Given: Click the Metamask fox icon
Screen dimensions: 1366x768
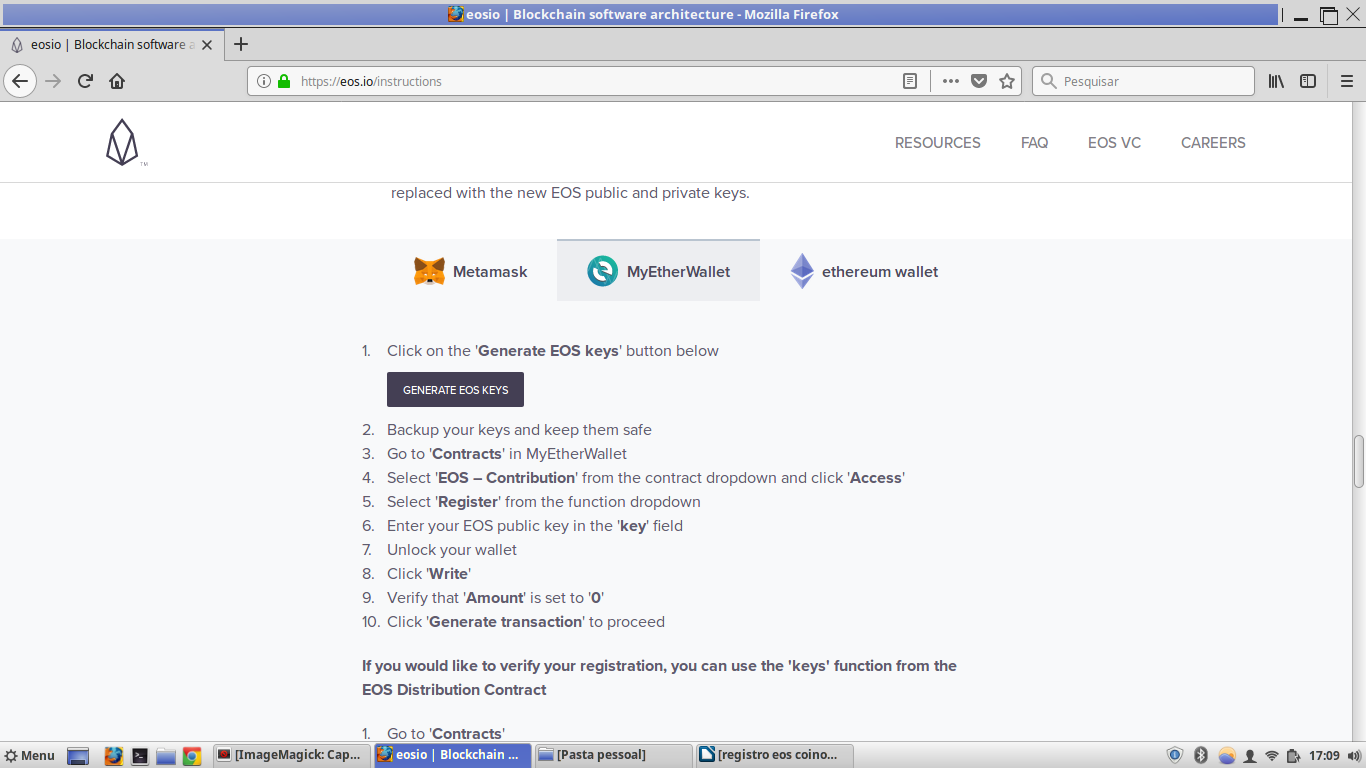Looking at the screenshot, I should pyautogui.click(x=430, y=271).
